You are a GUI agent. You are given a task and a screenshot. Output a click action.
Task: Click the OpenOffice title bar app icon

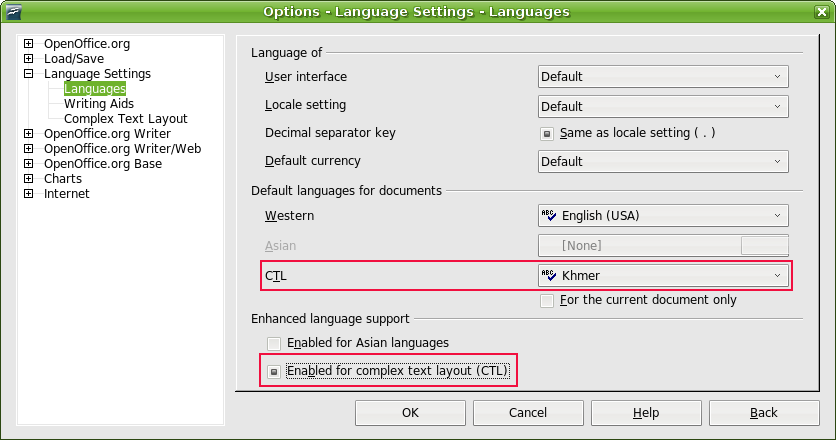[x=13, y=11]
